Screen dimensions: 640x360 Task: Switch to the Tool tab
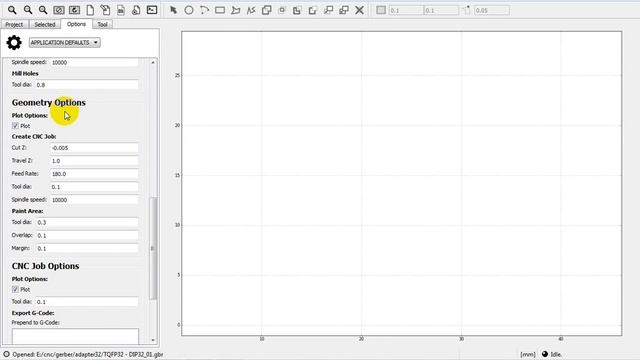pyautogui.click(x=102, y=24)
